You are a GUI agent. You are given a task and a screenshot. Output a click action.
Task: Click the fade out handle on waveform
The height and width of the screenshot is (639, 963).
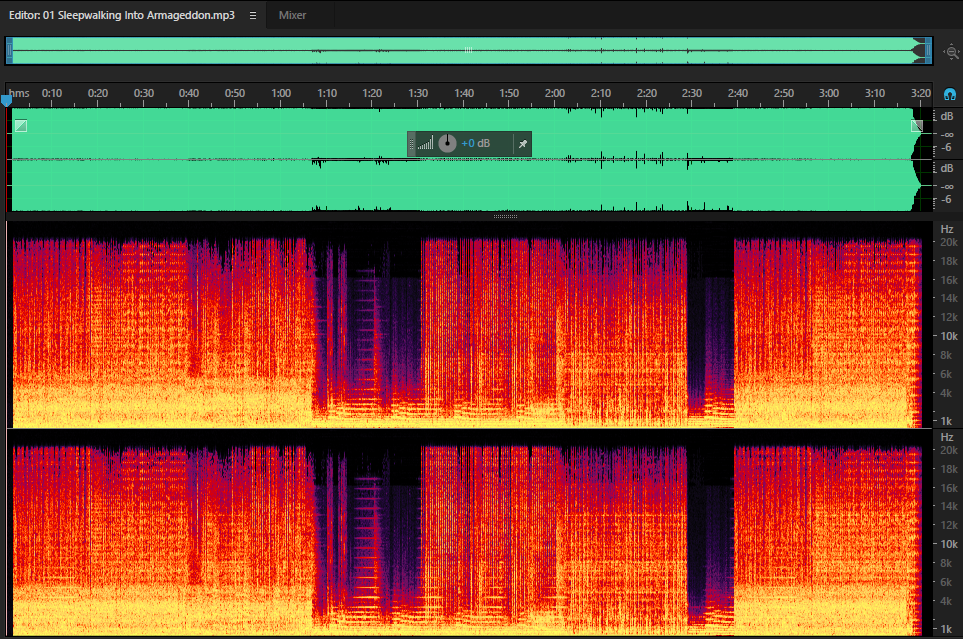pos(916,126)
